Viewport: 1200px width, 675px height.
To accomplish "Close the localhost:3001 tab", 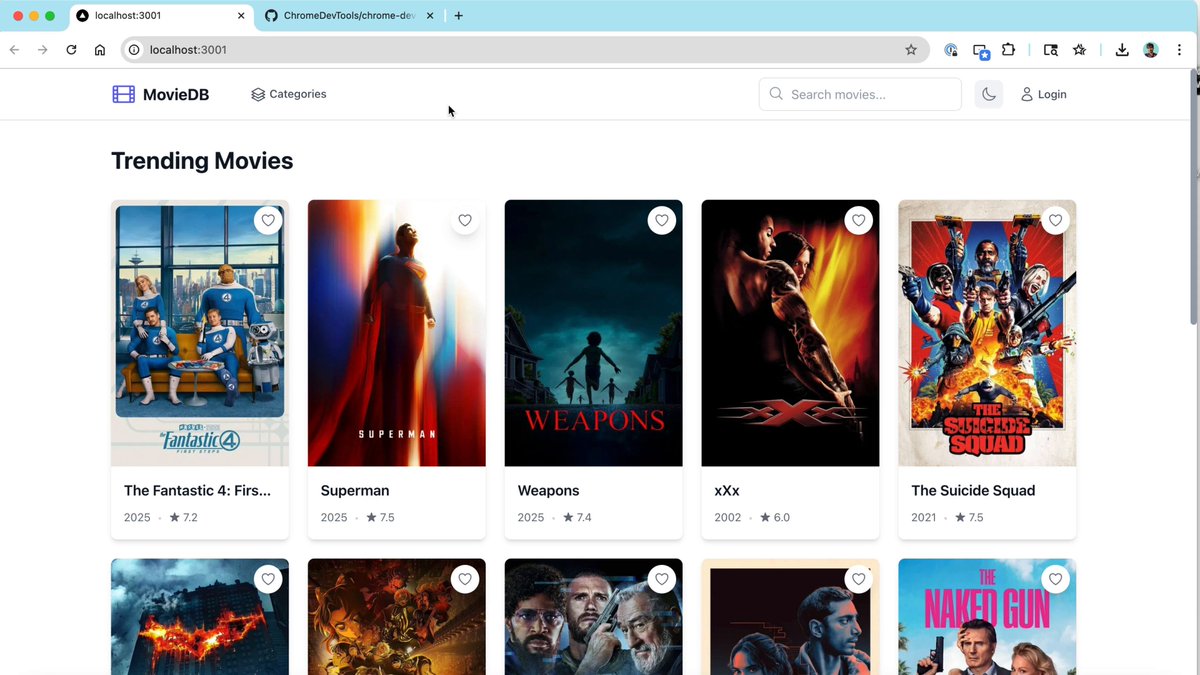I will pyautogui.click(x=241, y=16).
